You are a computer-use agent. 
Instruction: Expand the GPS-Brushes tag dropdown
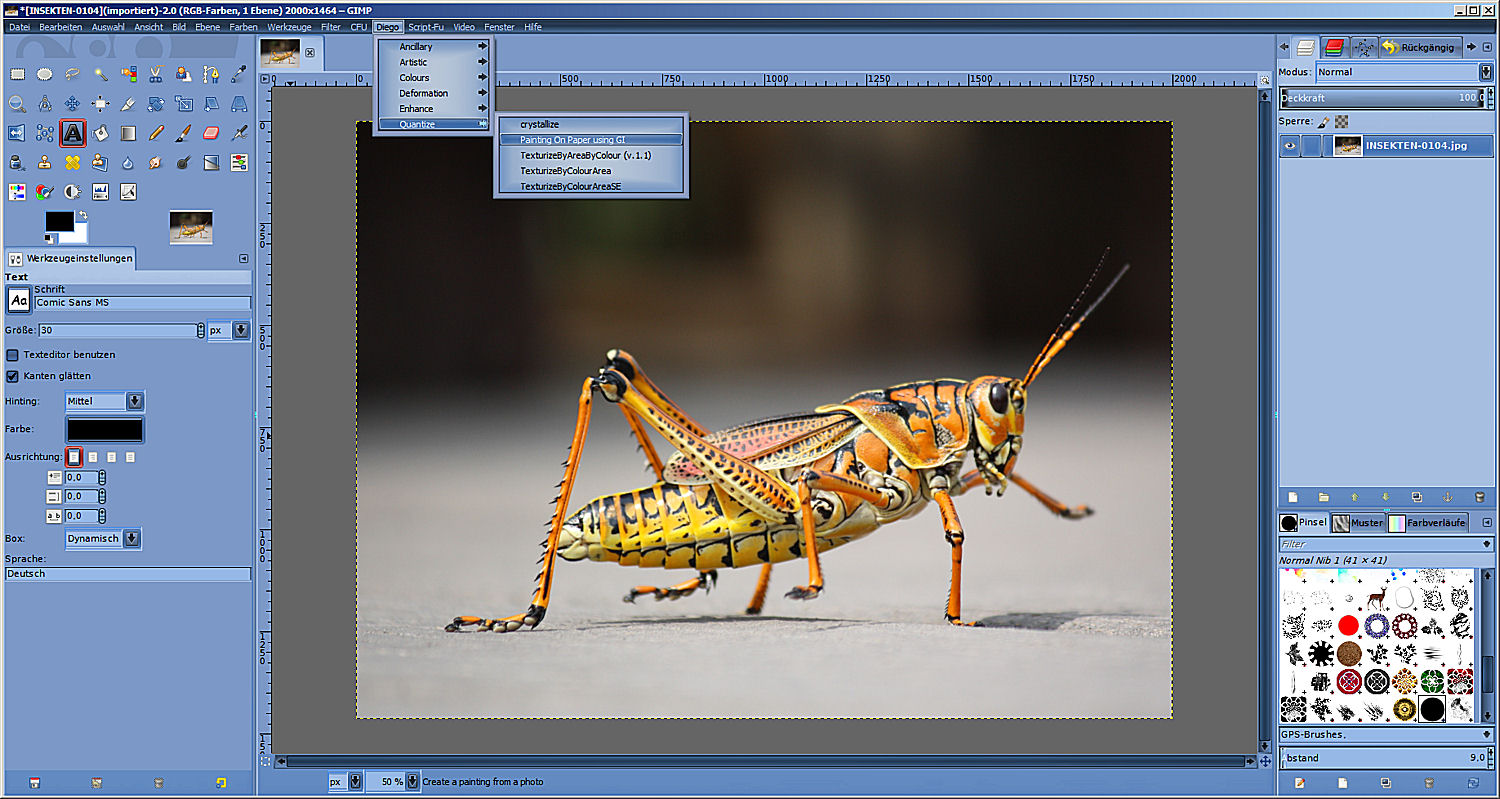coord(1487,735)
